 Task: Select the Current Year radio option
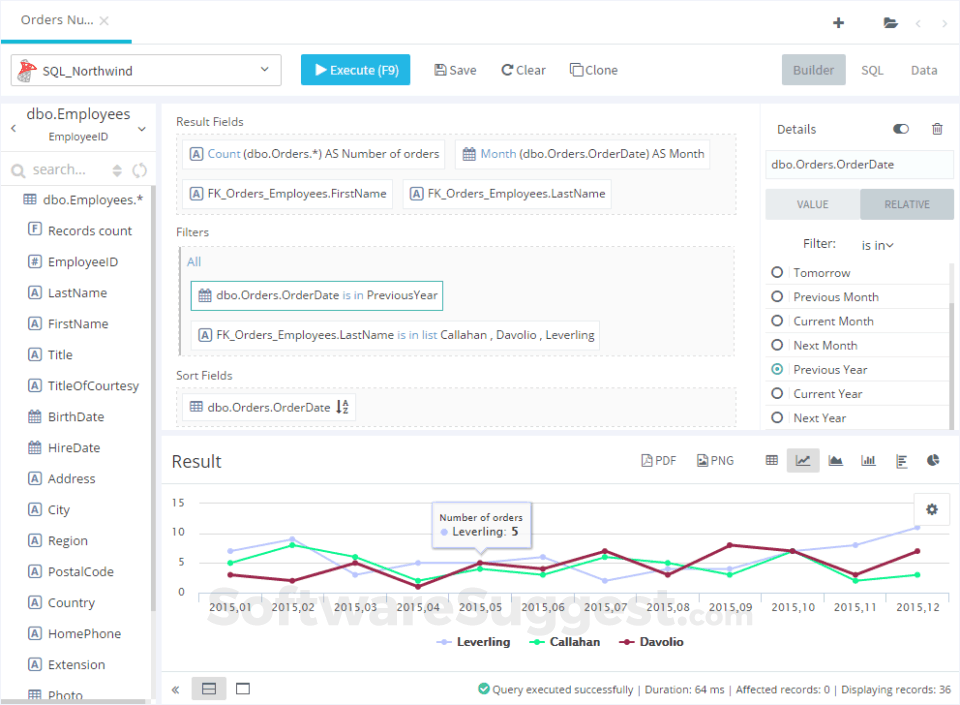coord(777,394)
